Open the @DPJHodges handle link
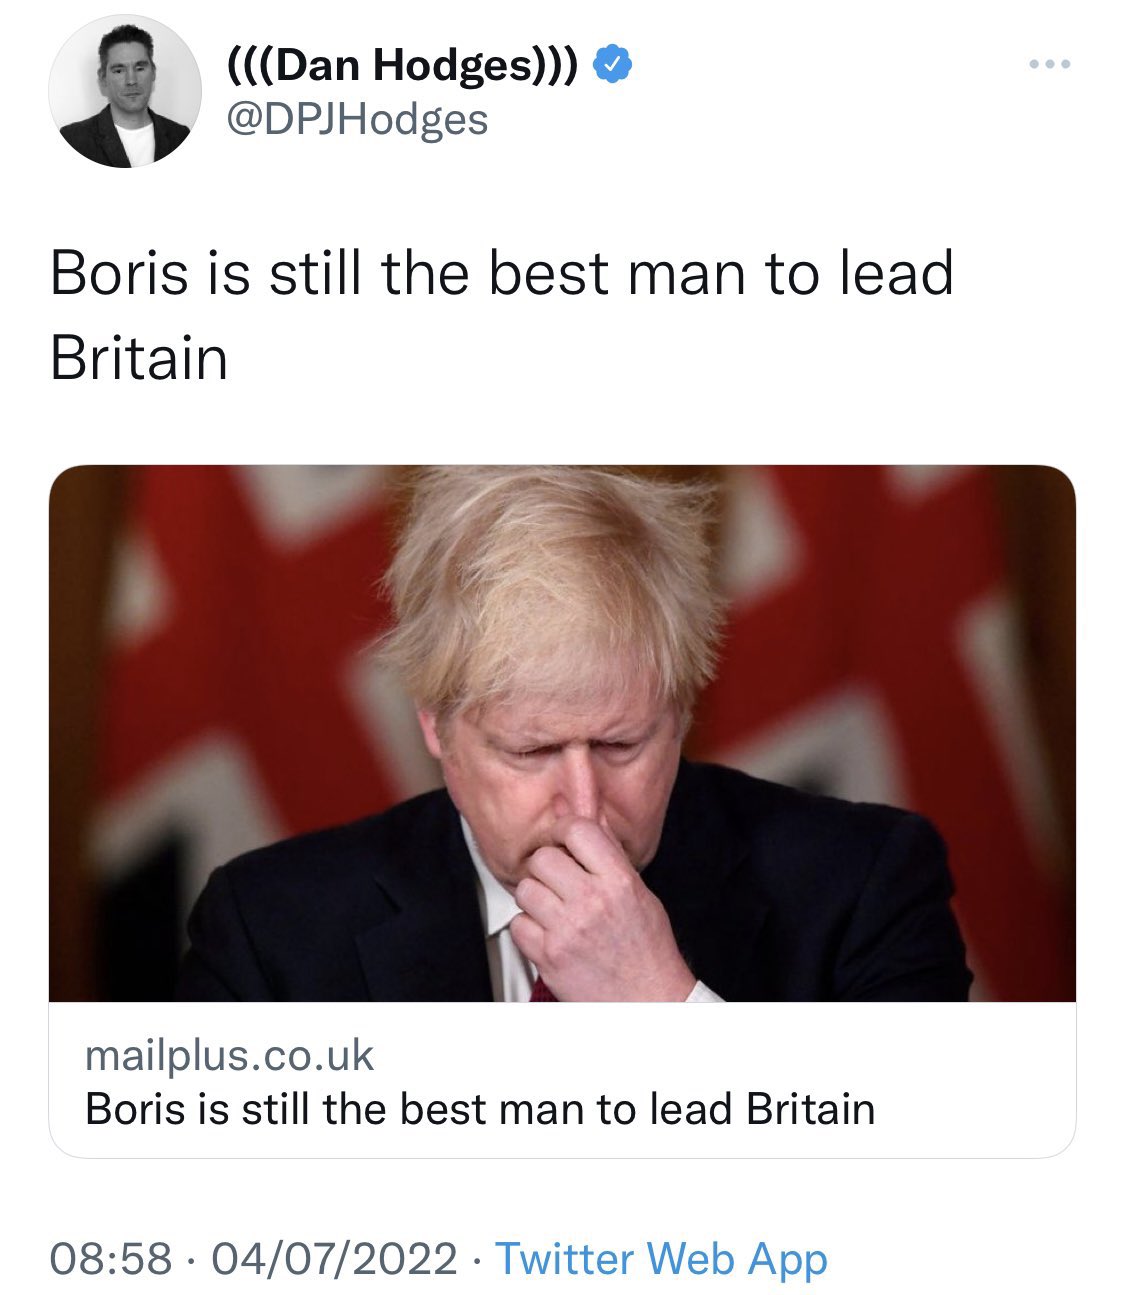Screen dimensions: 1125x1295 [x=357, y=120]
